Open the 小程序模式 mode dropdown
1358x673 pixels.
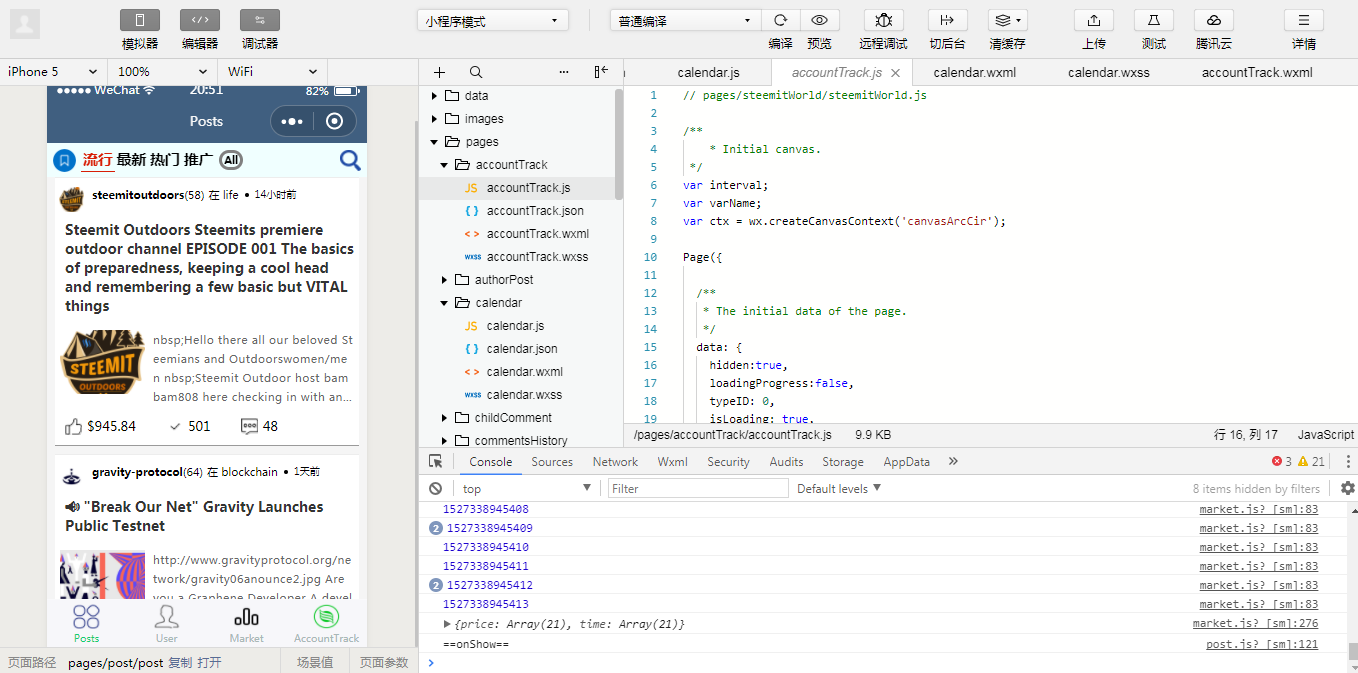493,21
